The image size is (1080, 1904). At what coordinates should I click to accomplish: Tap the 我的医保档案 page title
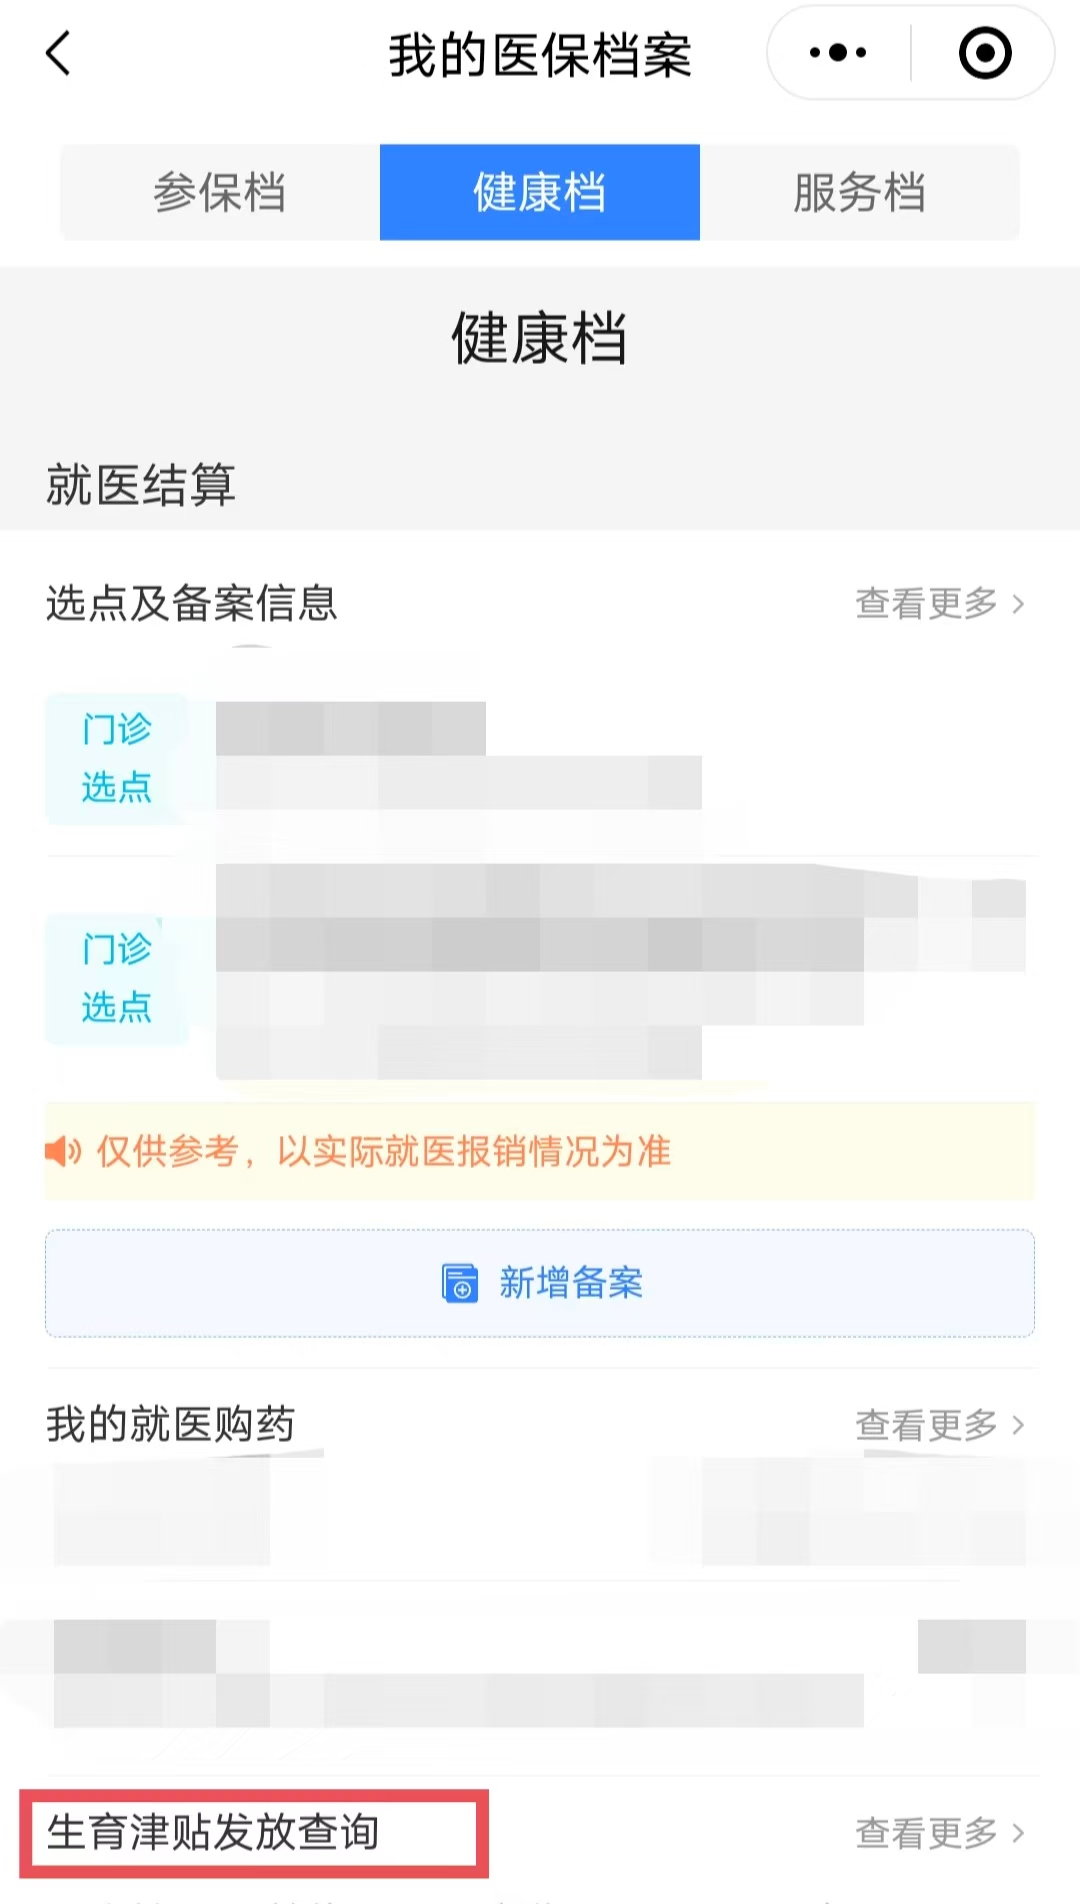click(x=540, y=55)
